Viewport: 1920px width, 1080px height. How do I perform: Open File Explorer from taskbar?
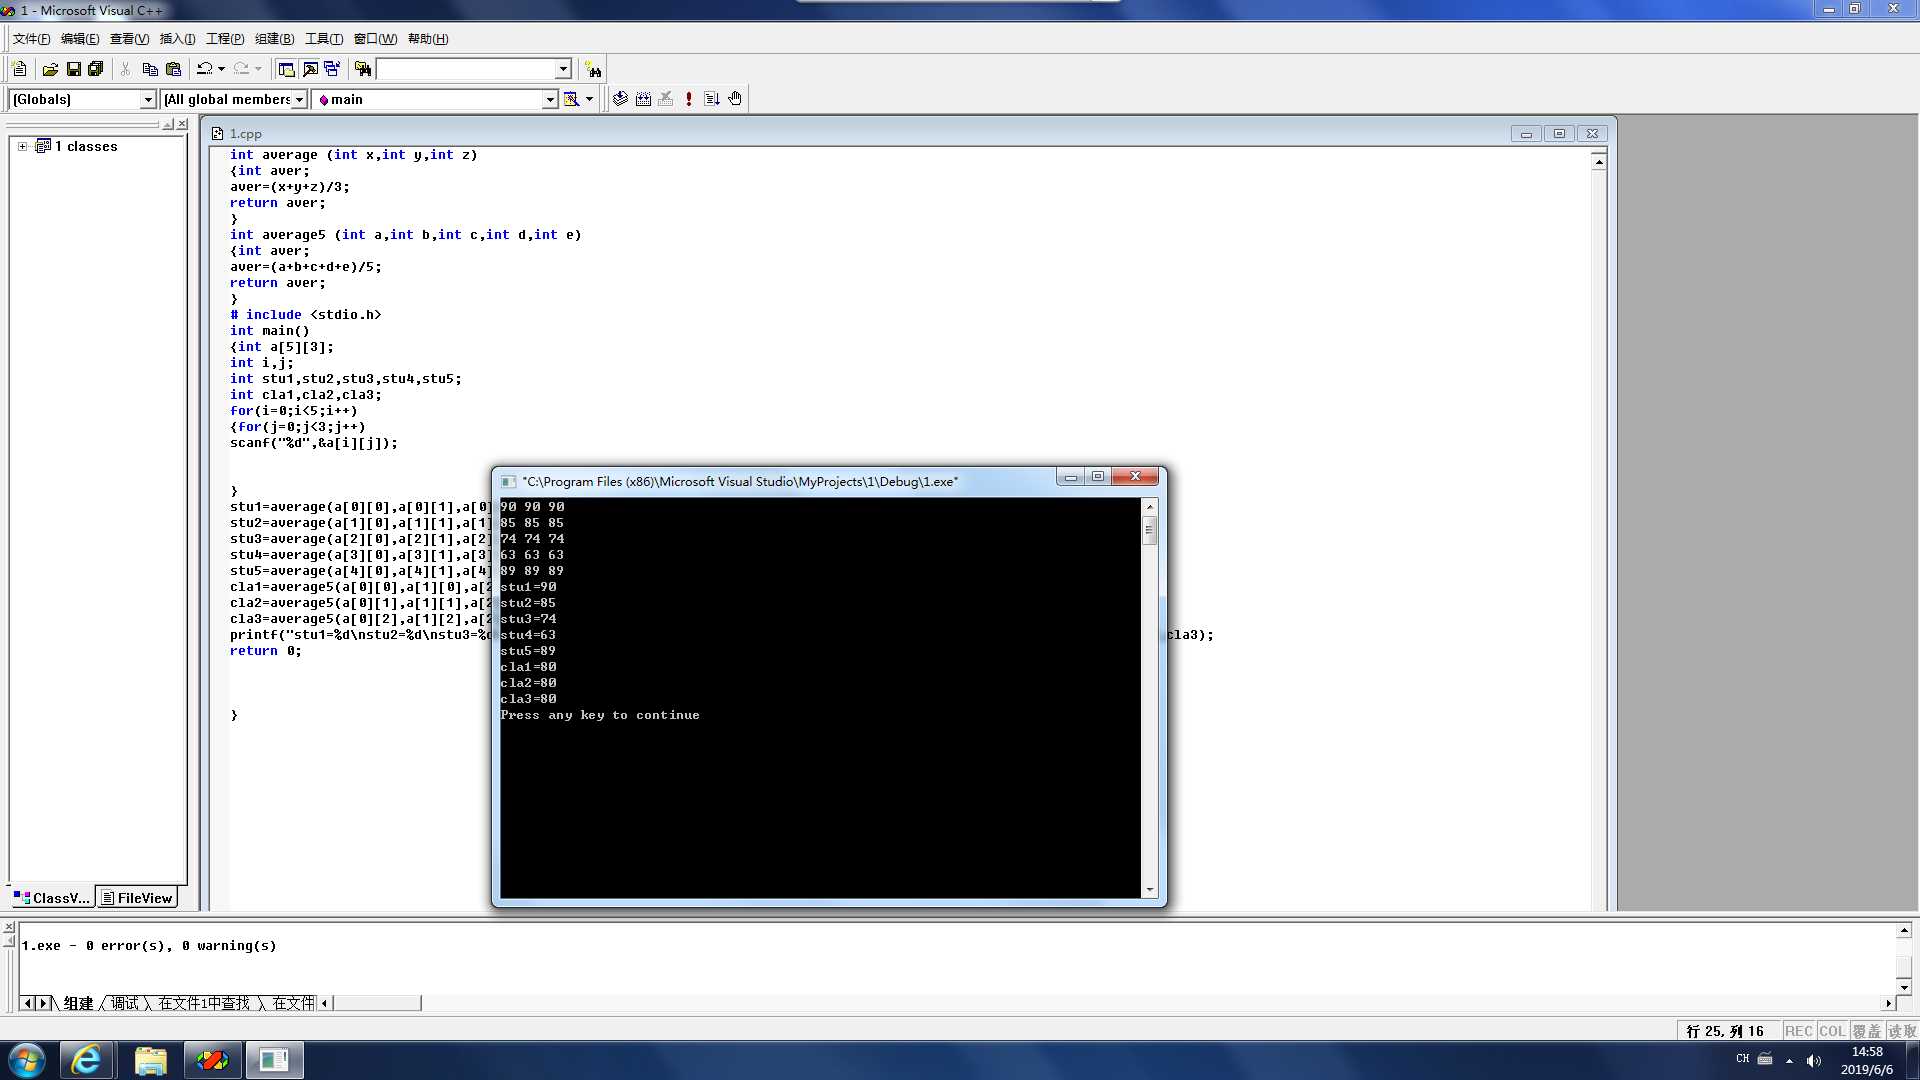(150, 1060)
